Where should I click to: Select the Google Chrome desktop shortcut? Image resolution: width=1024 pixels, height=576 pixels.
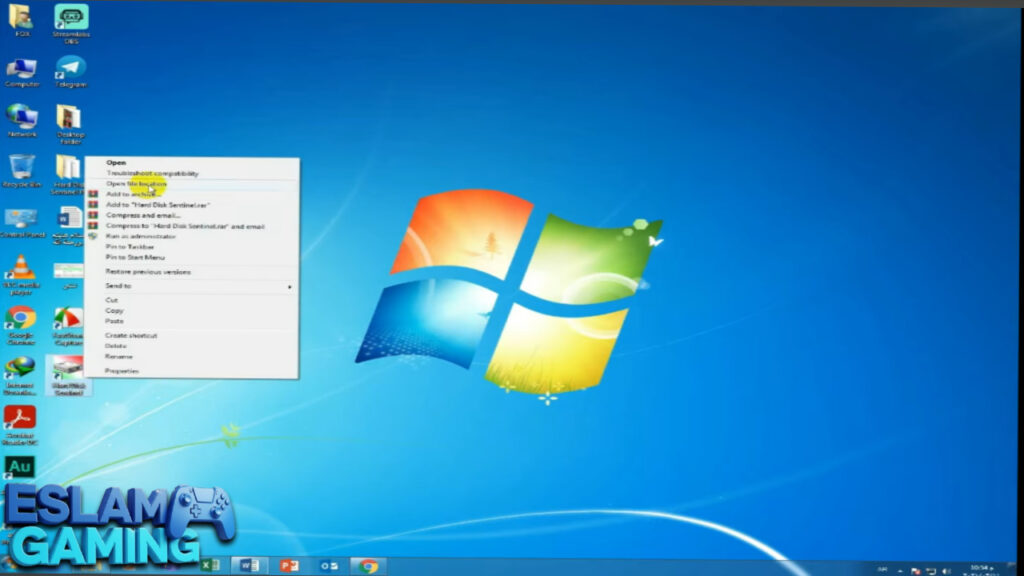coord(21,320)
